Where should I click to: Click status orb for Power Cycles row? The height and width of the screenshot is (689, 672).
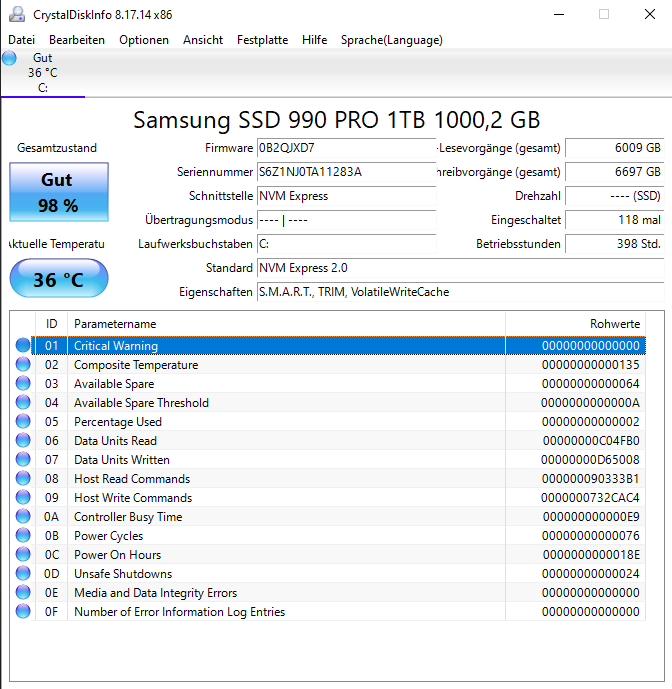[23, 535]
